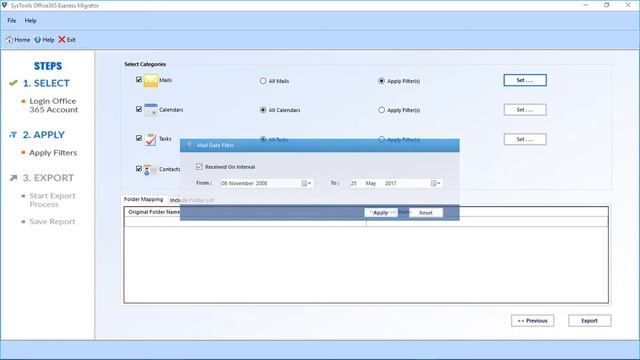The image size is (640, 360).
Task: Uncheck the Contacts category checkbox
Action: point(139,169)
